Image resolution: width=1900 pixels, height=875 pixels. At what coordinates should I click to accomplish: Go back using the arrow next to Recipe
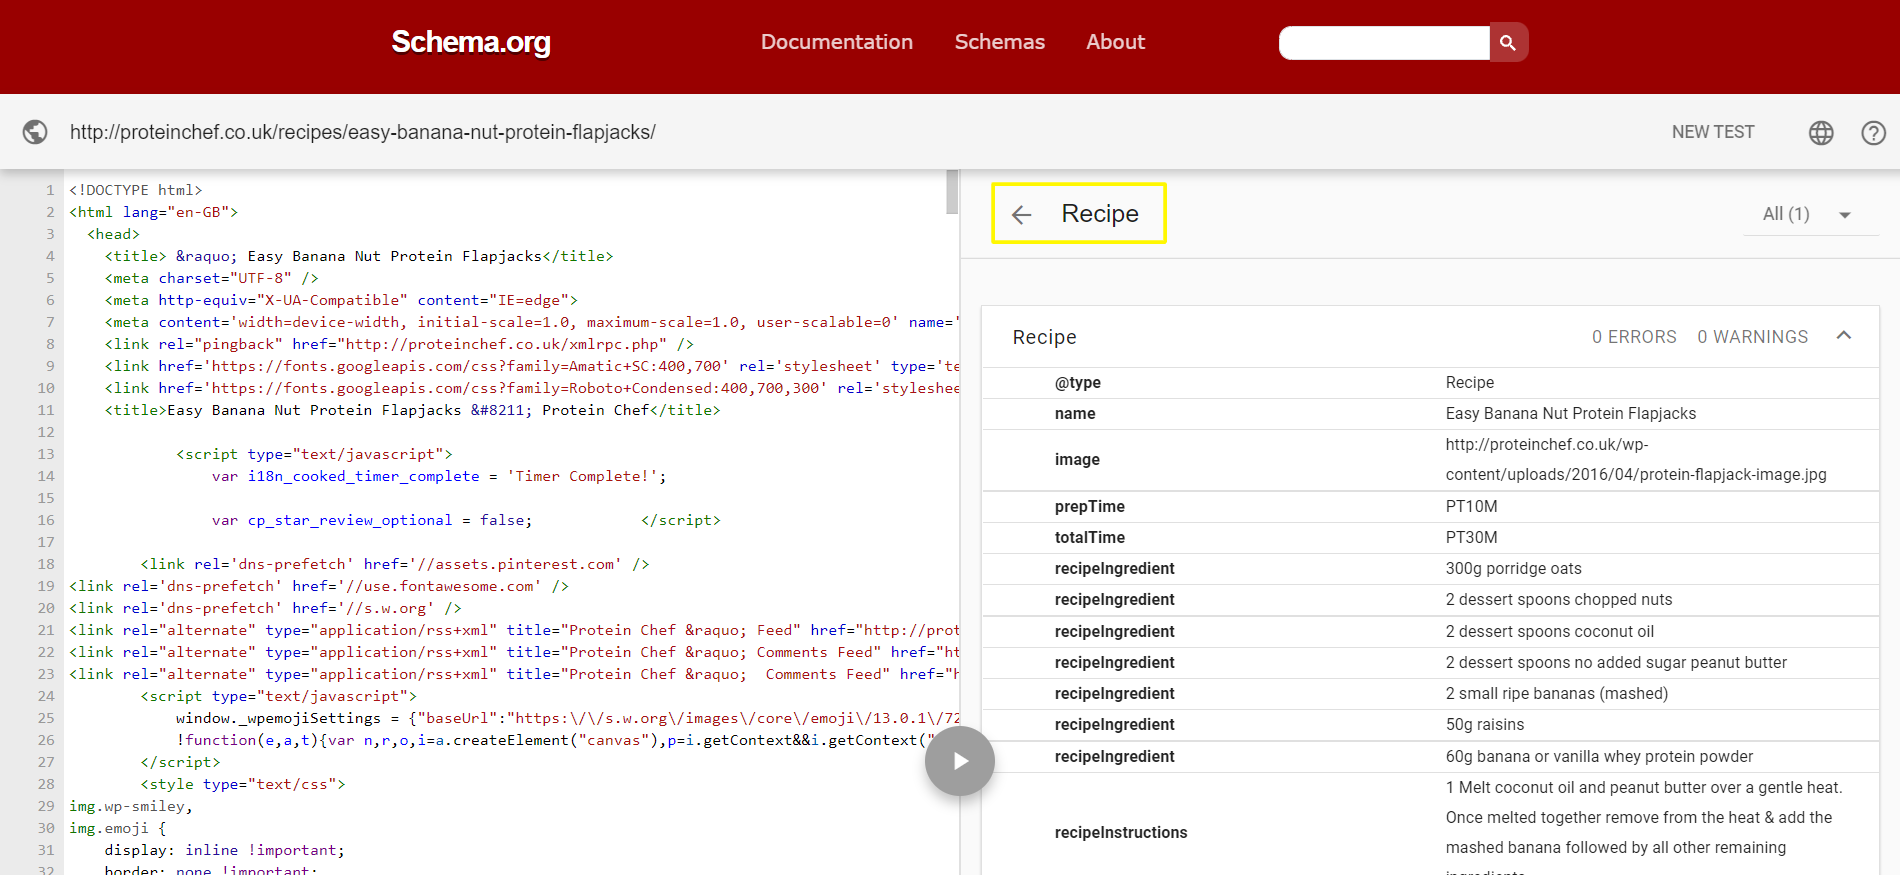[1021, 214]
